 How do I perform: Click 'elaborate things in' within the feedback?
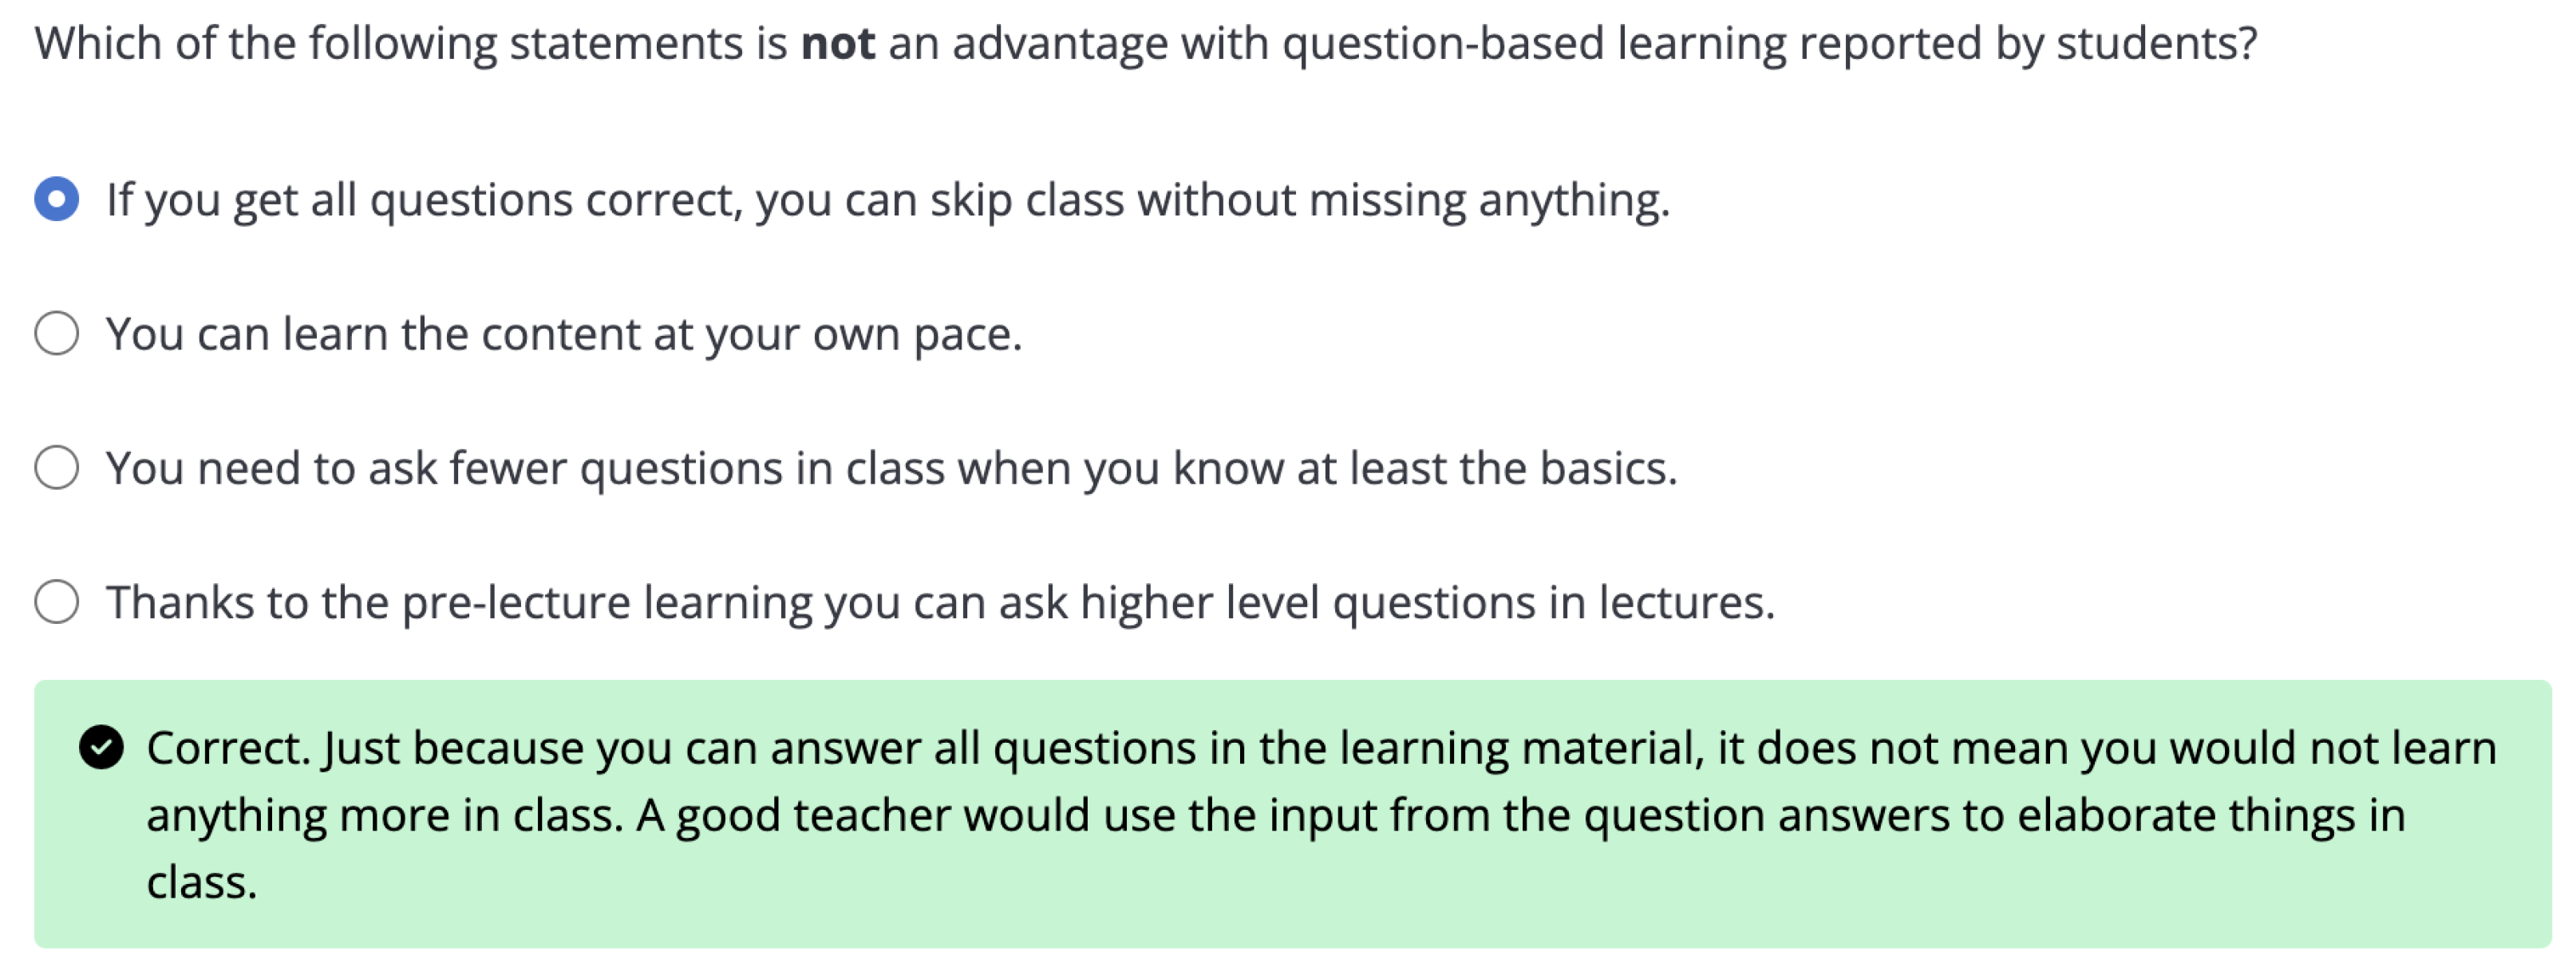(2210, 815)
